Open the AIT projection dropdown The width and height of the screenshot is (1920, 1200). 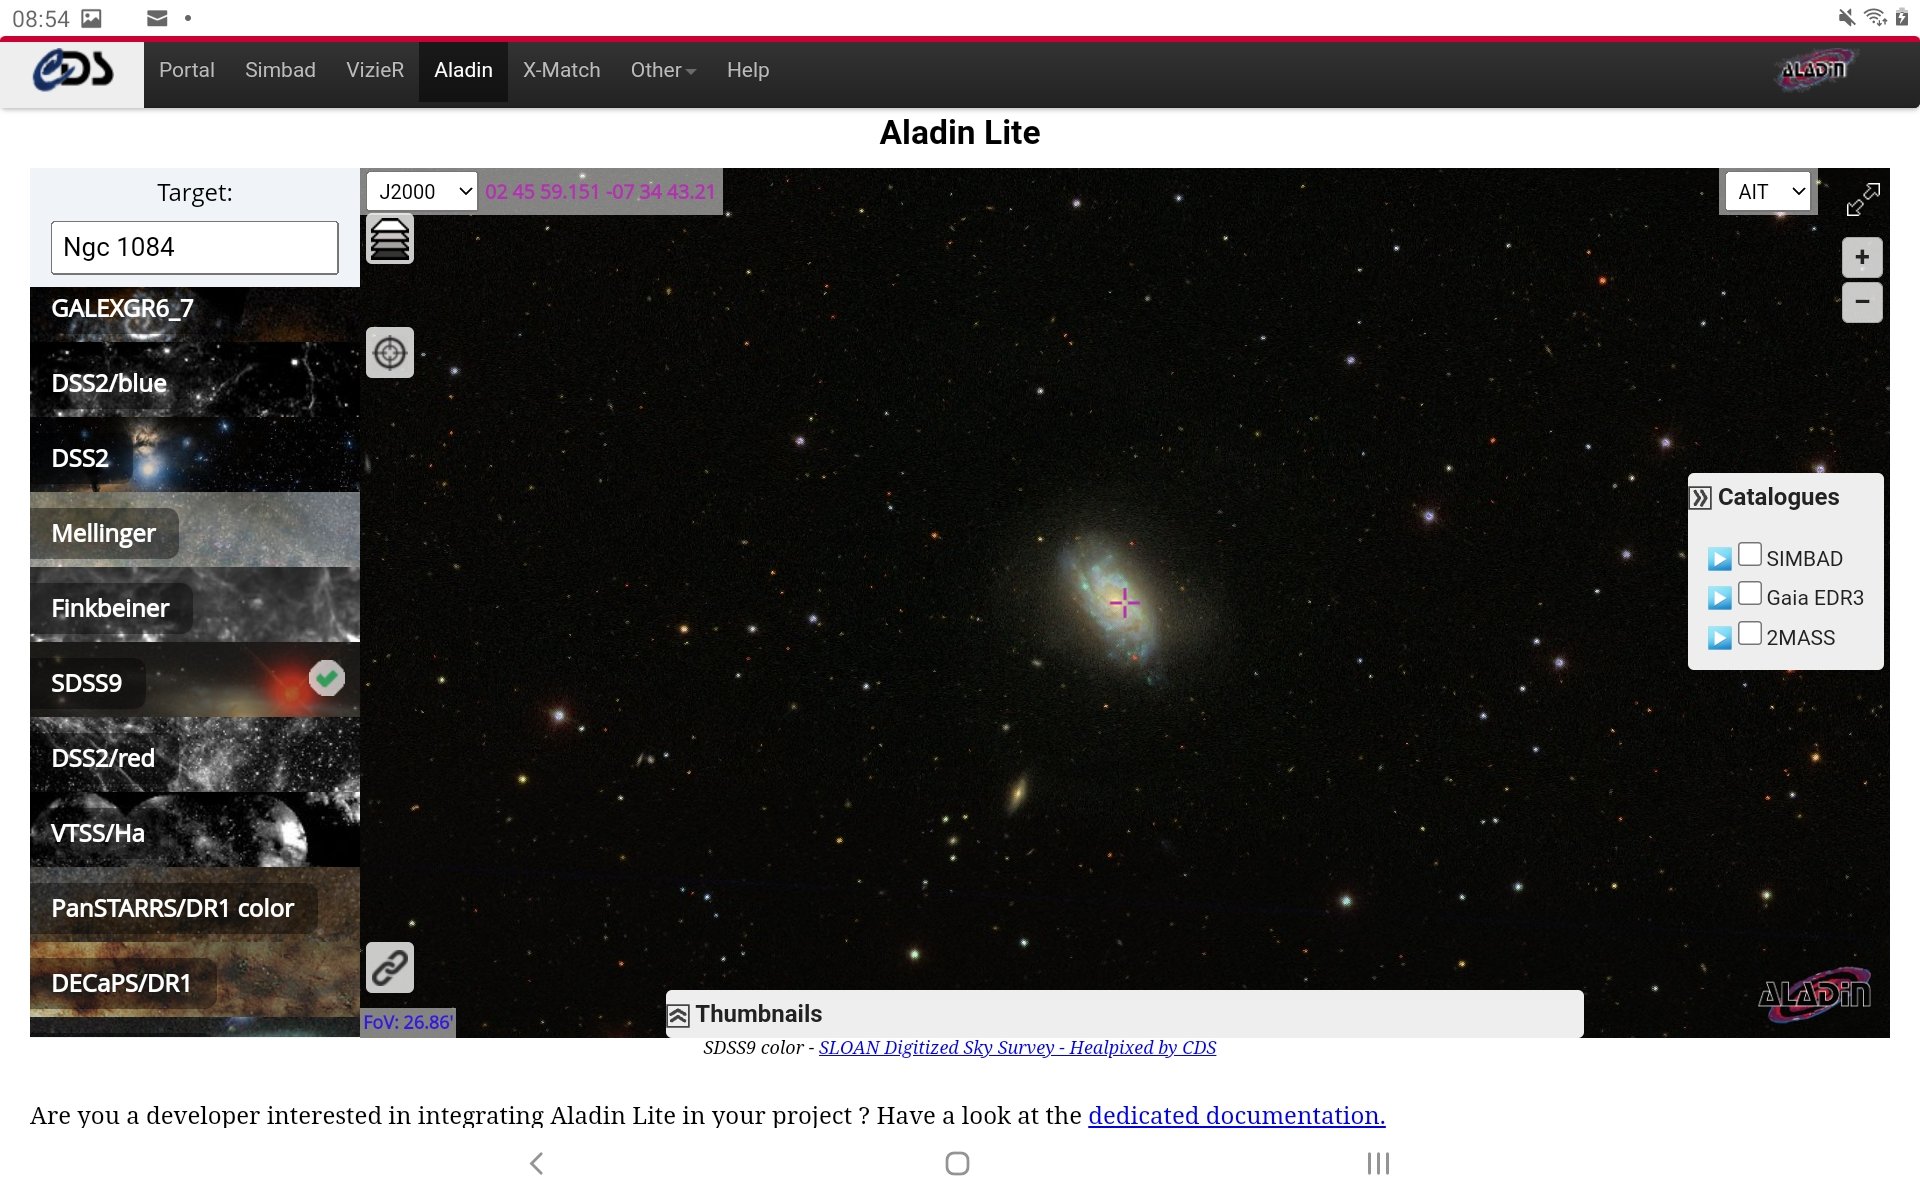pyautogui.click(x=1768, y=192)
